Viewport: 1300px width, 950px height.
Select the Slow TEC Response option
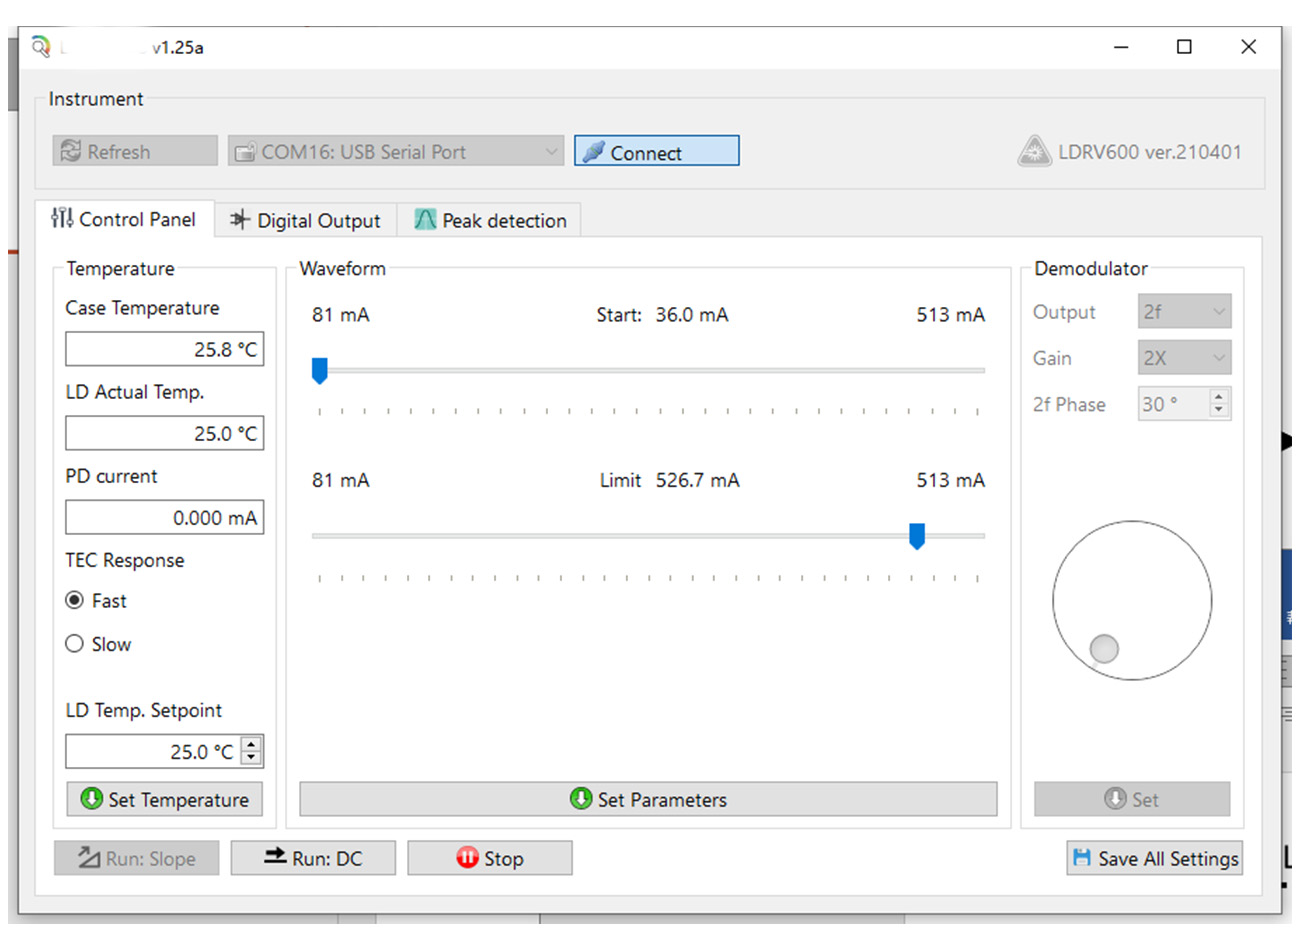pyautogui.click(x=75, y=644)
